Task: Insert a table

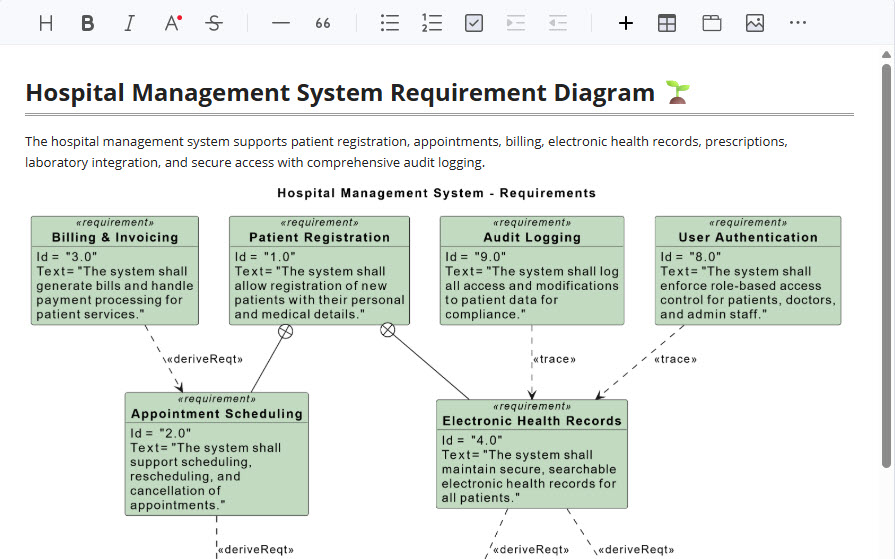Action: pyautogui.click(x=667, y=23)
